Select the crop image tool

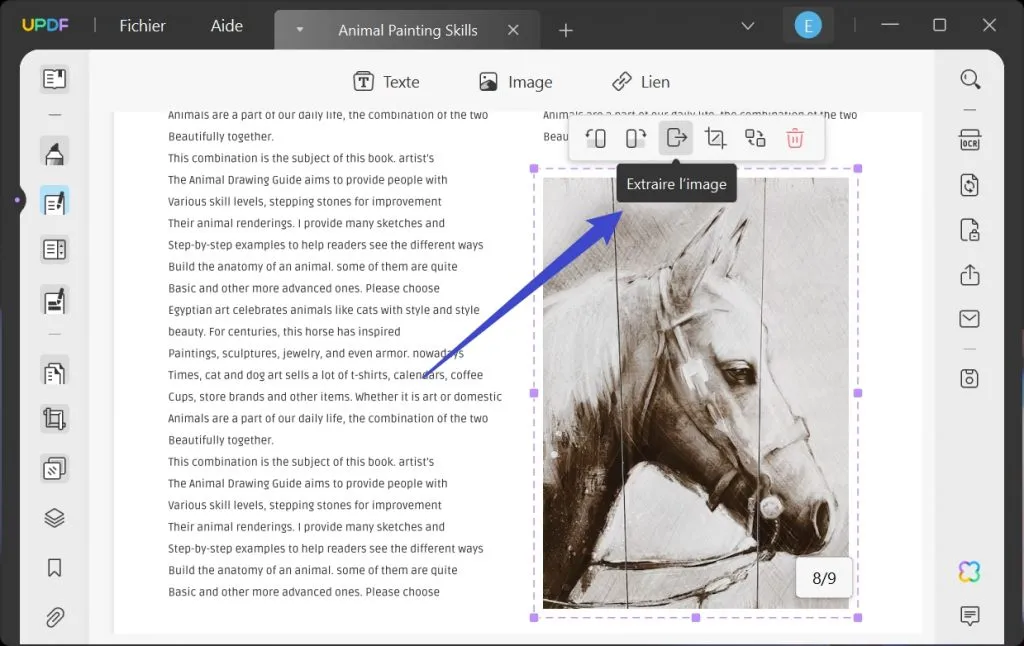(715, 138)
